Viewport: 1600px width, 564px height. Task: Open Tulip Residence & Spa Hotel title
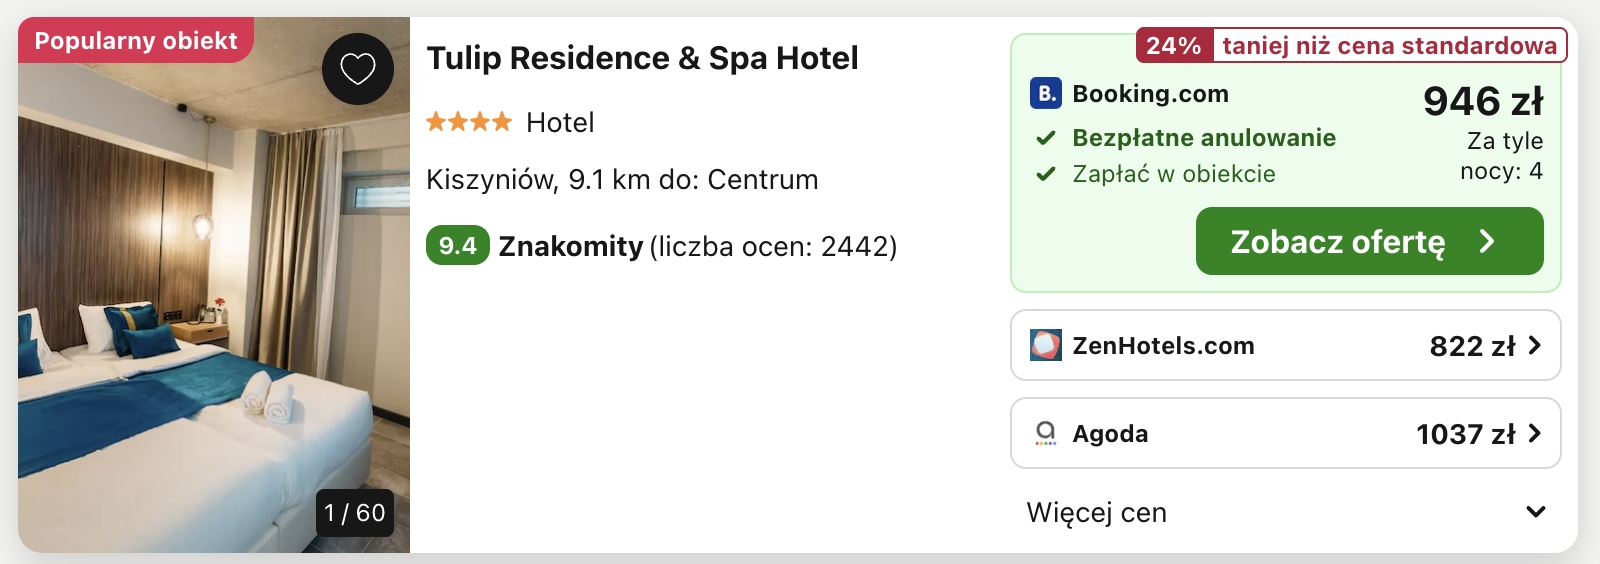(642, 58)
